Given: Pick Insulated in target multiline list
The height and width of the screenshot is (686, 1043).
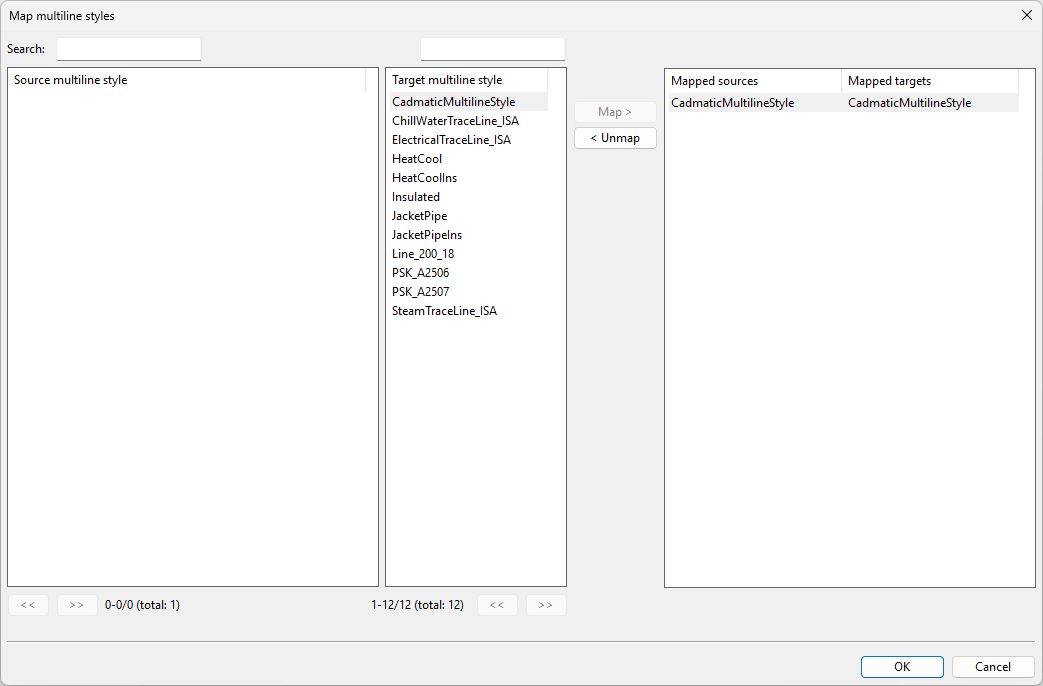Looking at the screenshot, I should [x=416, y=197].
